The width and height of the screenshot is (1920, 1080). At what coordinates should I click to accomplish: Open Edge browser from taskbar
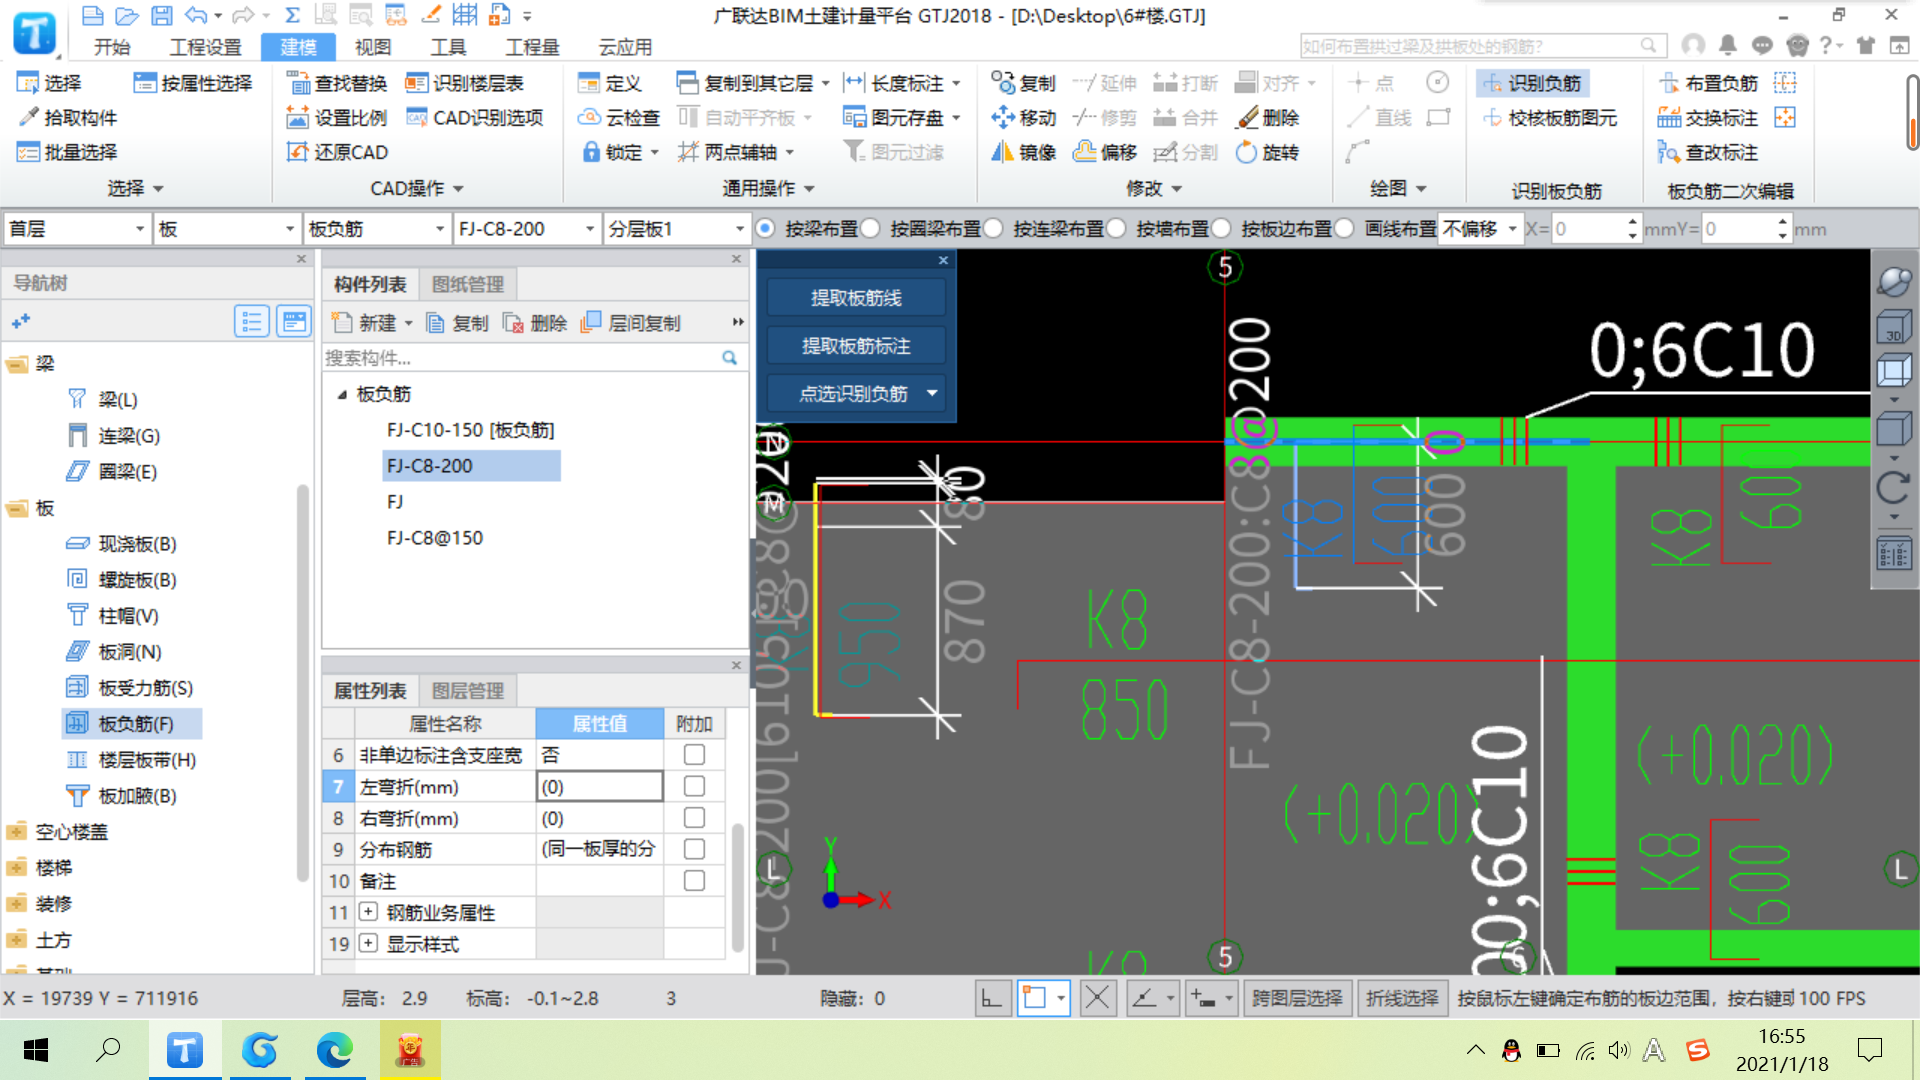(x=335, y=1050)
